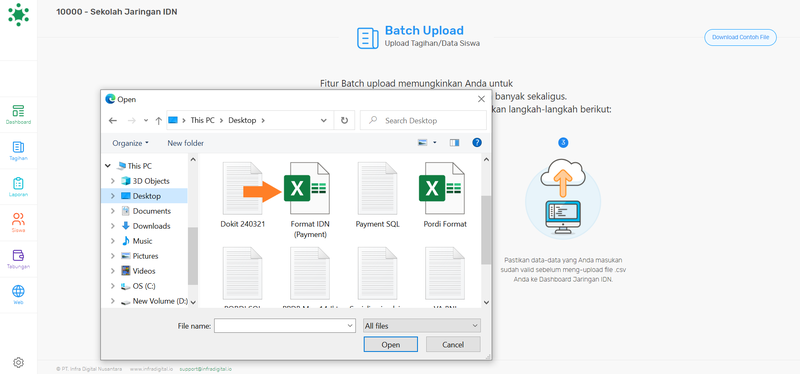Screen dimensions: 800x374
Task: Open settings gear in sidebar
Action: point(18,362)
